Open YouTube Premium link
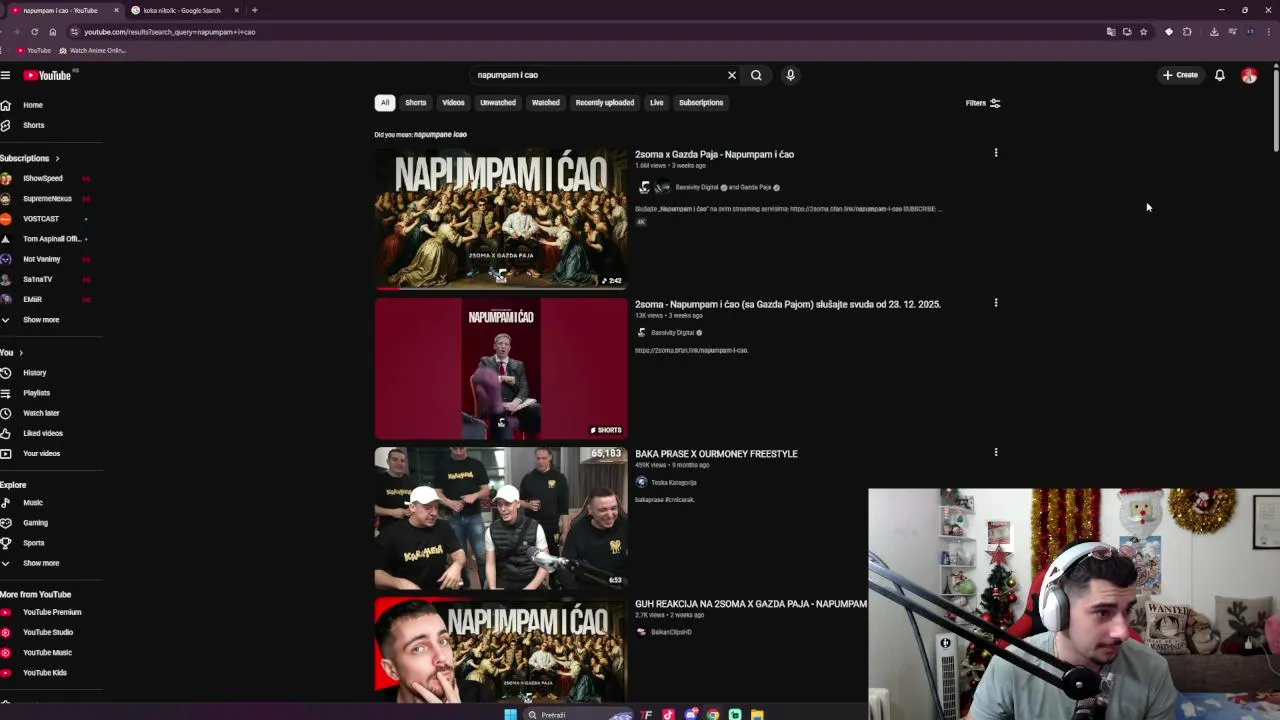Image resolution: width=1280 pixels, height=720 pixels. tap(52, 612)
